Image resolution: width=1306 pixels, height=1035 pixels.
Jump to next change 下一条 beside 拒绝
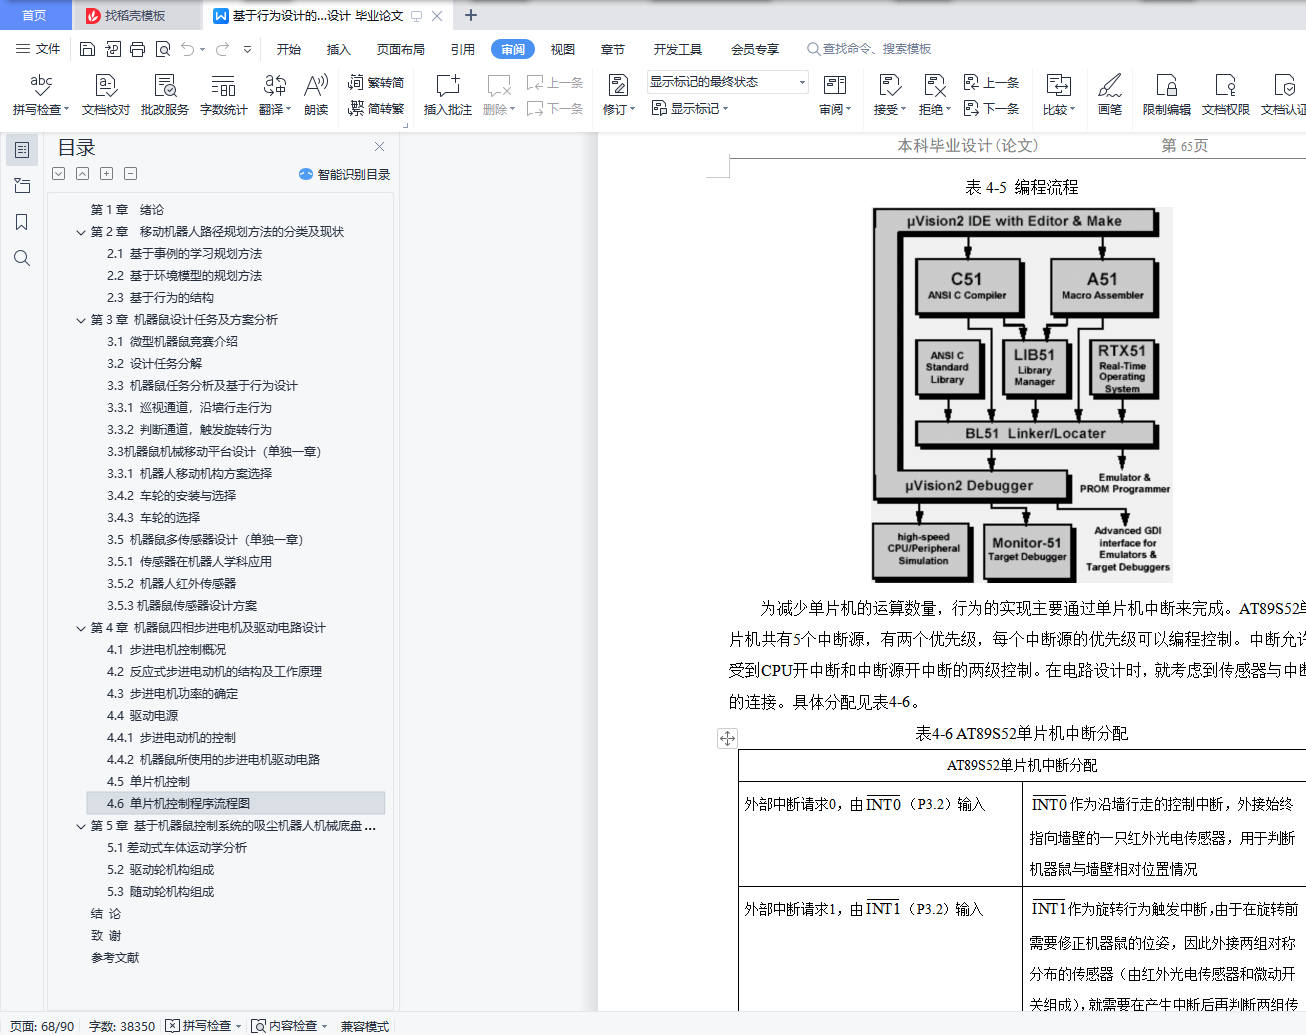tap(991, 108)
